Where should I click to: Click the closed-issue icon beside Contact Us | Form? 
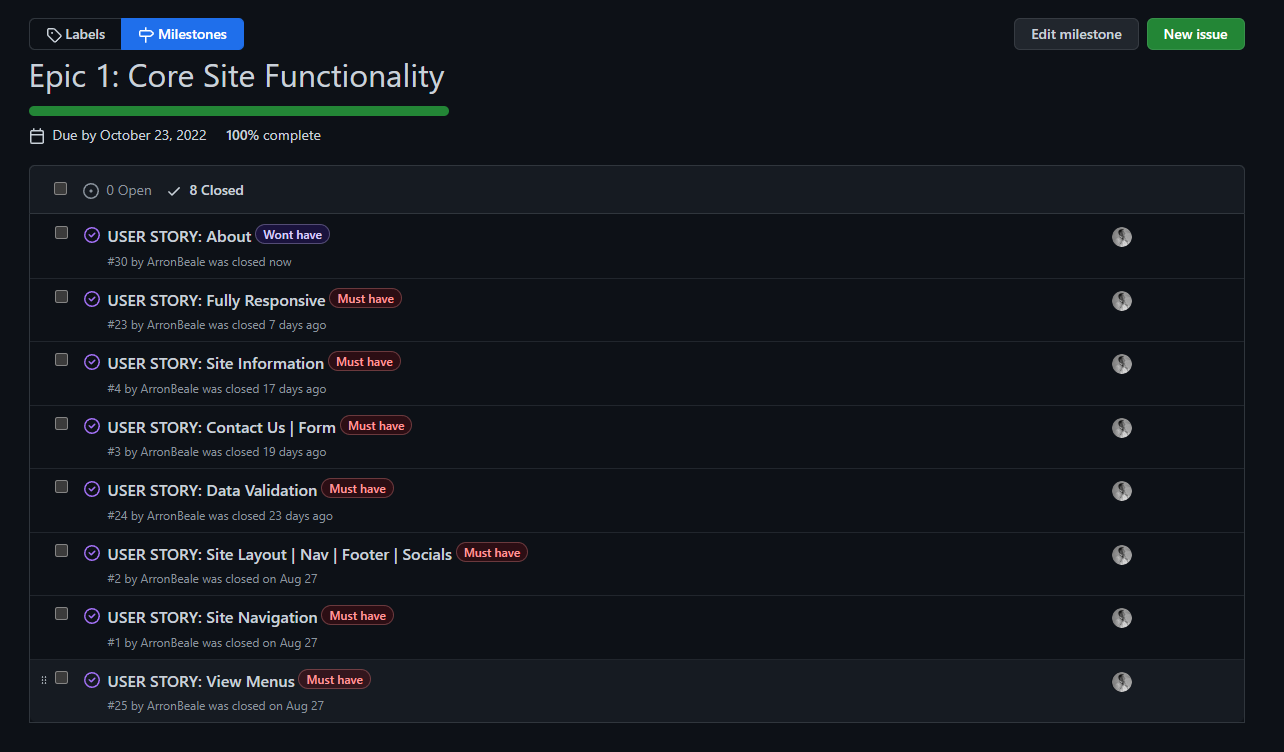[92, 426]
